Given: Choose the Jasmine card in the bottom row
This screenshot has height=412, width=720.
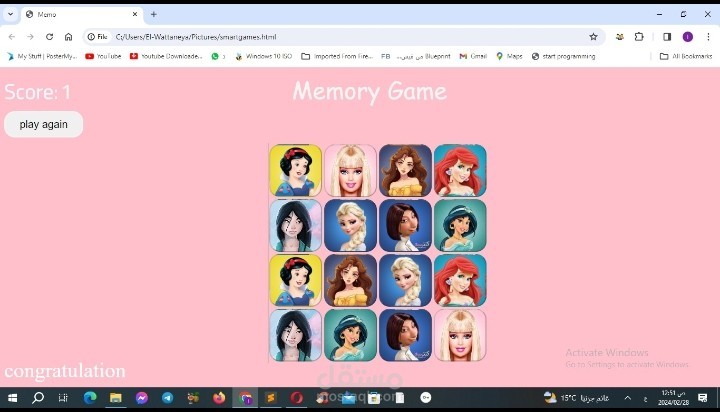Looking at the screenshot, I should (x=350, y=335).
